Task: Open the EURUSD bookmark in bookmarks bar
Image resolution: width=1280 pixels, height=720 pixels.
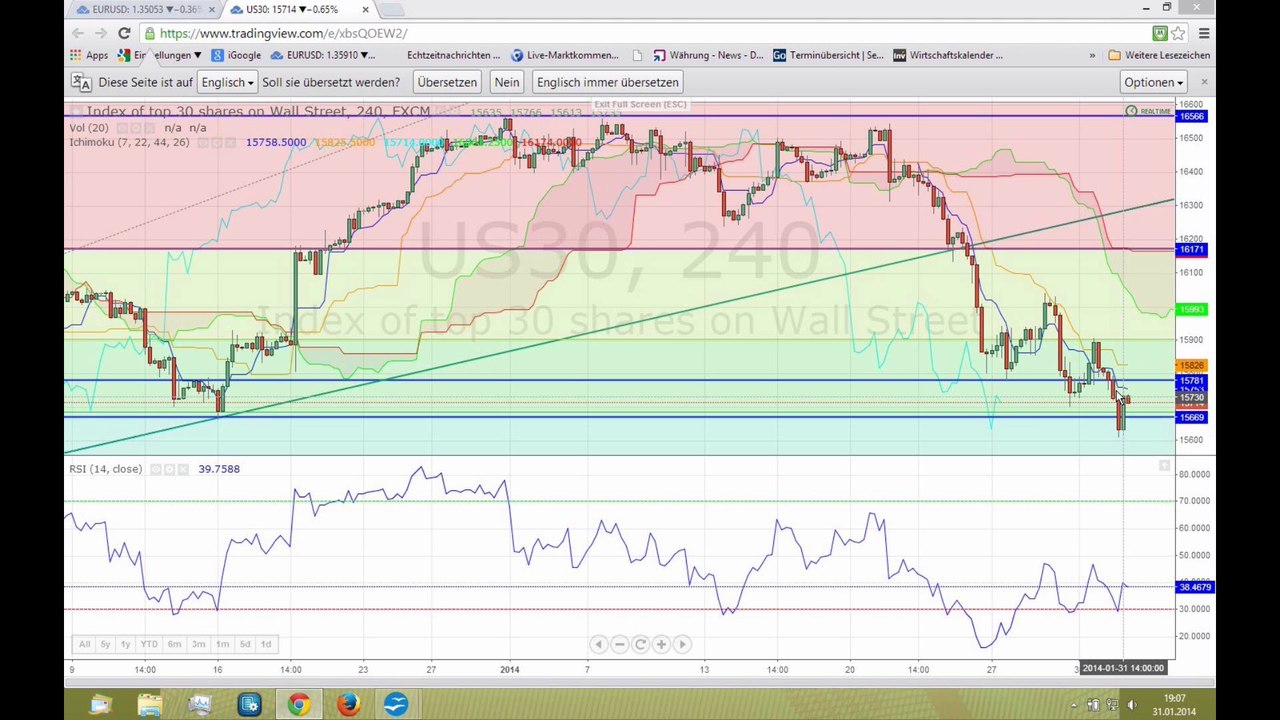Action: pos(322,55)
